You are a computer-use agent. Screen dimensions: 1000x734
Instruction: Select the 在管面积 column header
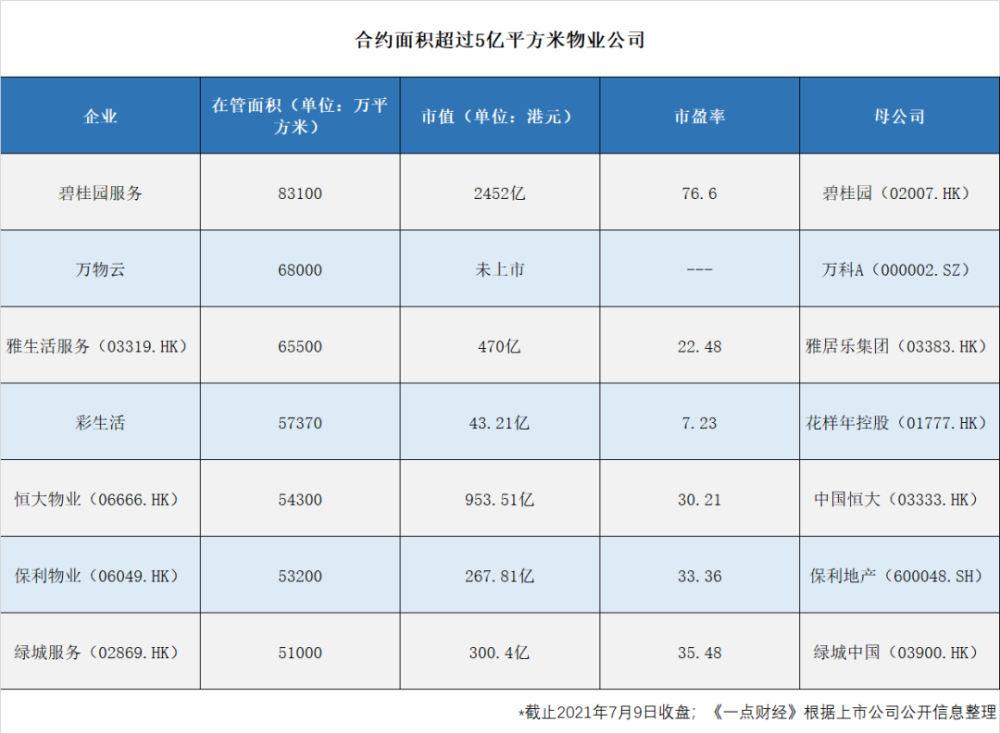coord(300,115)
